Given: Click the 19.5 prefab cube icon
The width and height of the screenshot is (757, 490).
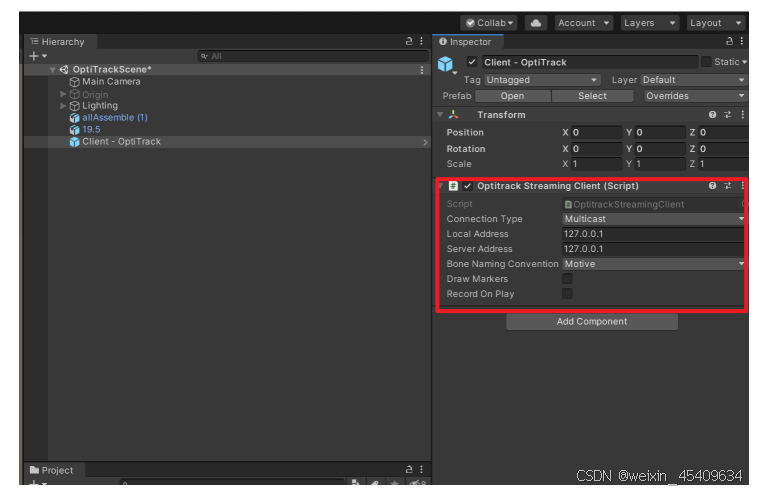Looking at the screenshot, I should pos(74,129).
